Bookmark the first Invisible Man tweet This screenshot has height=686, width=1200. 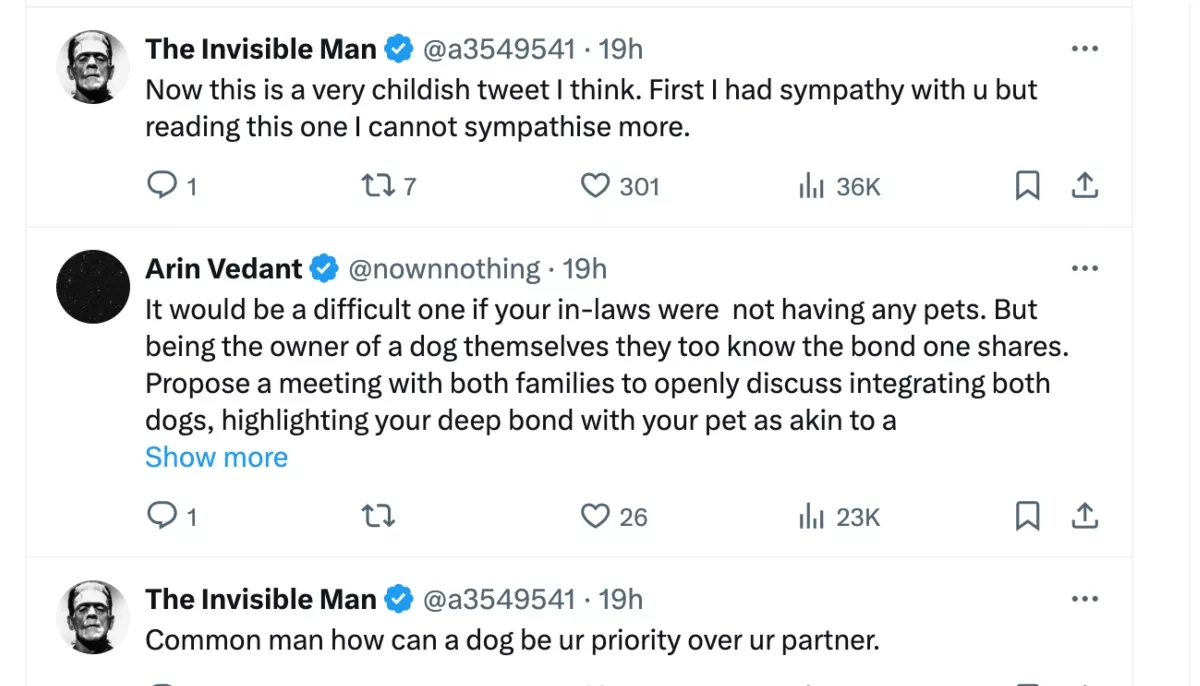click(x=1027, y=186)
